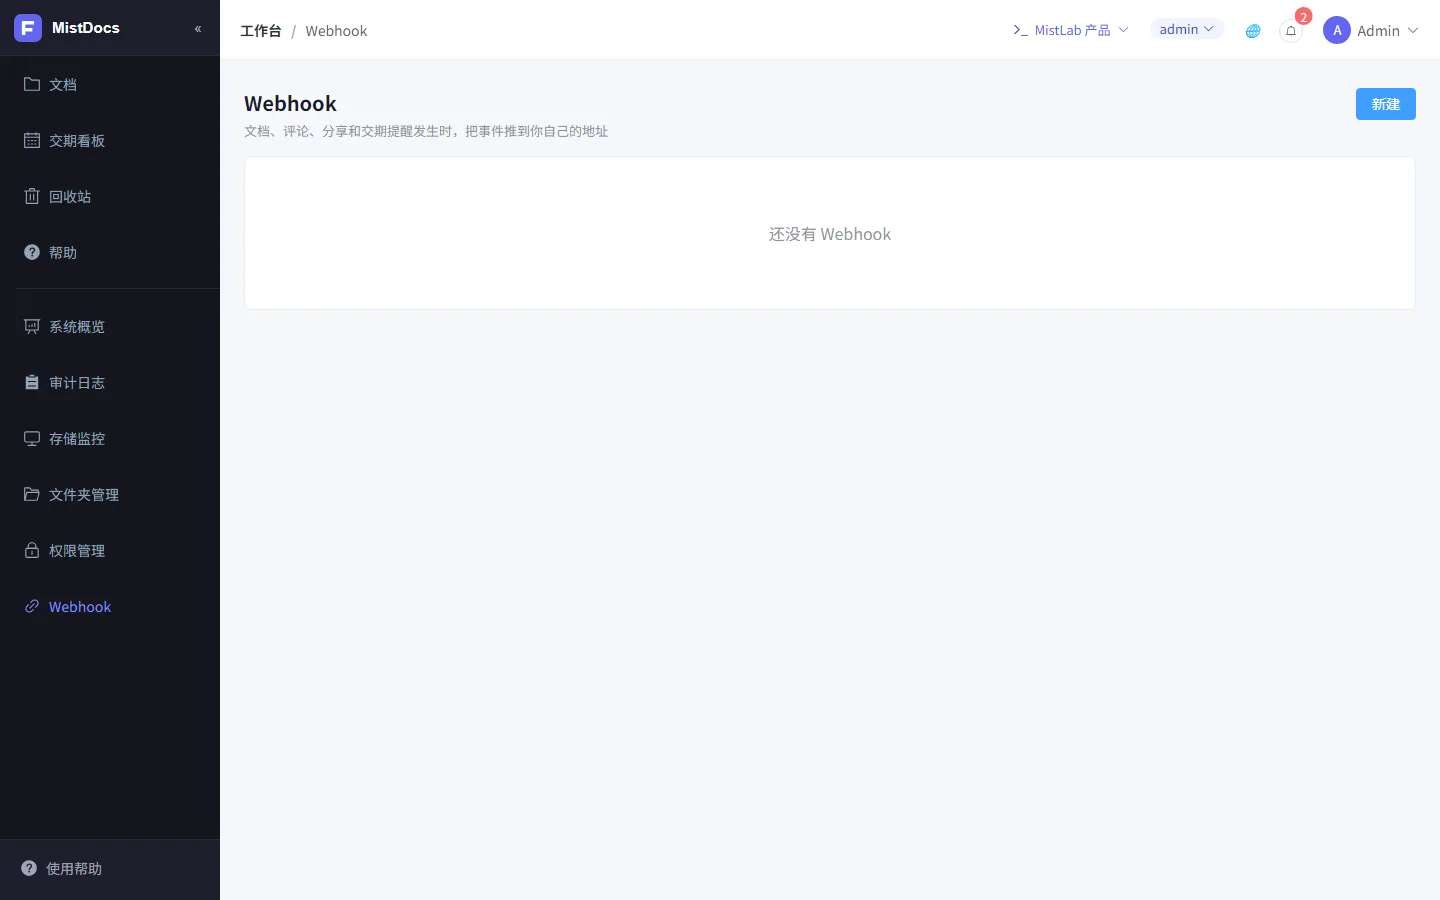Viewport: 1440px width, 900px height.
Task: Click the 新建 button
Action: 1385,104
